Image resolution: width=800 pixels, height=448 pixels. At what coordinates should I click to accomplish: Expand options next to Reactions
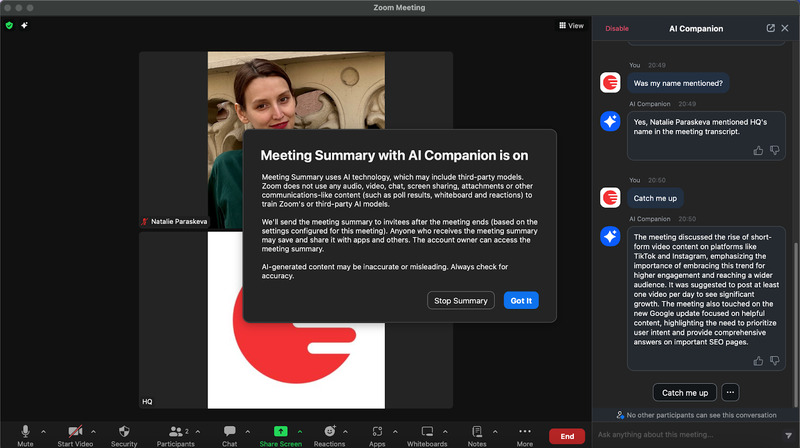click(x=345, y=432)
